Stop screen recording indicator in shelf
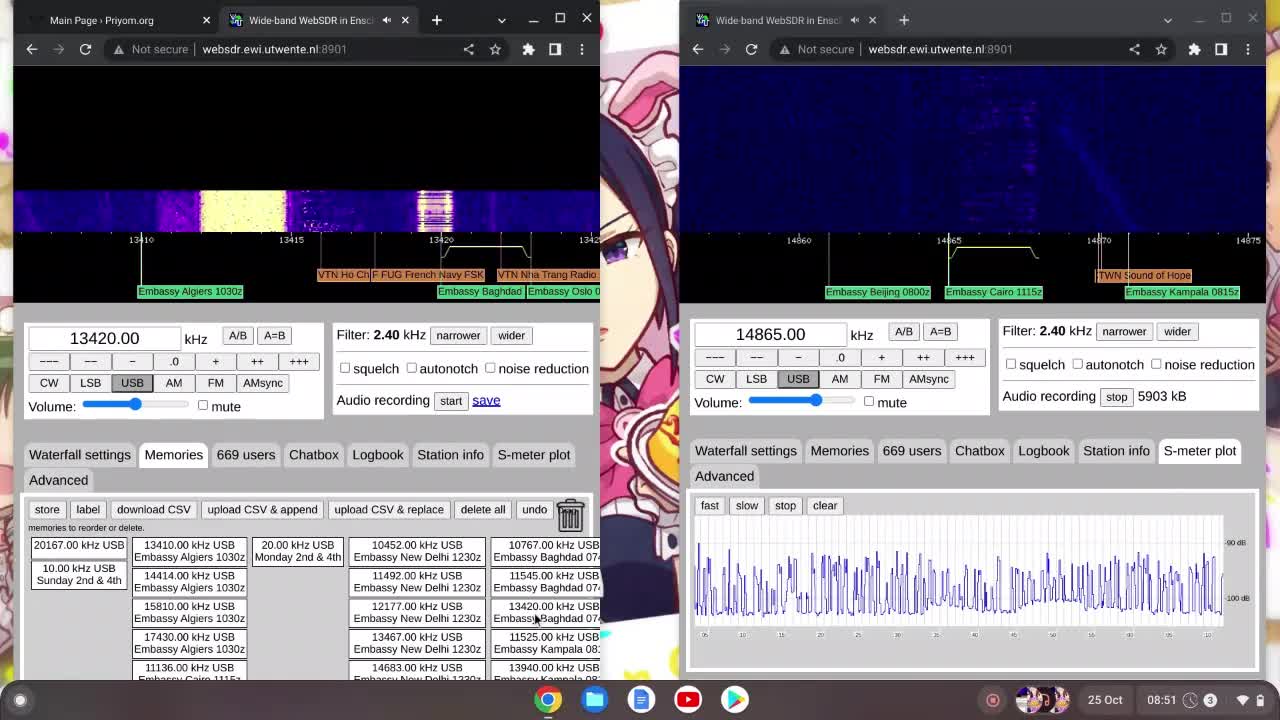Screen dimensions: 1280x720 tap(993, 700)
